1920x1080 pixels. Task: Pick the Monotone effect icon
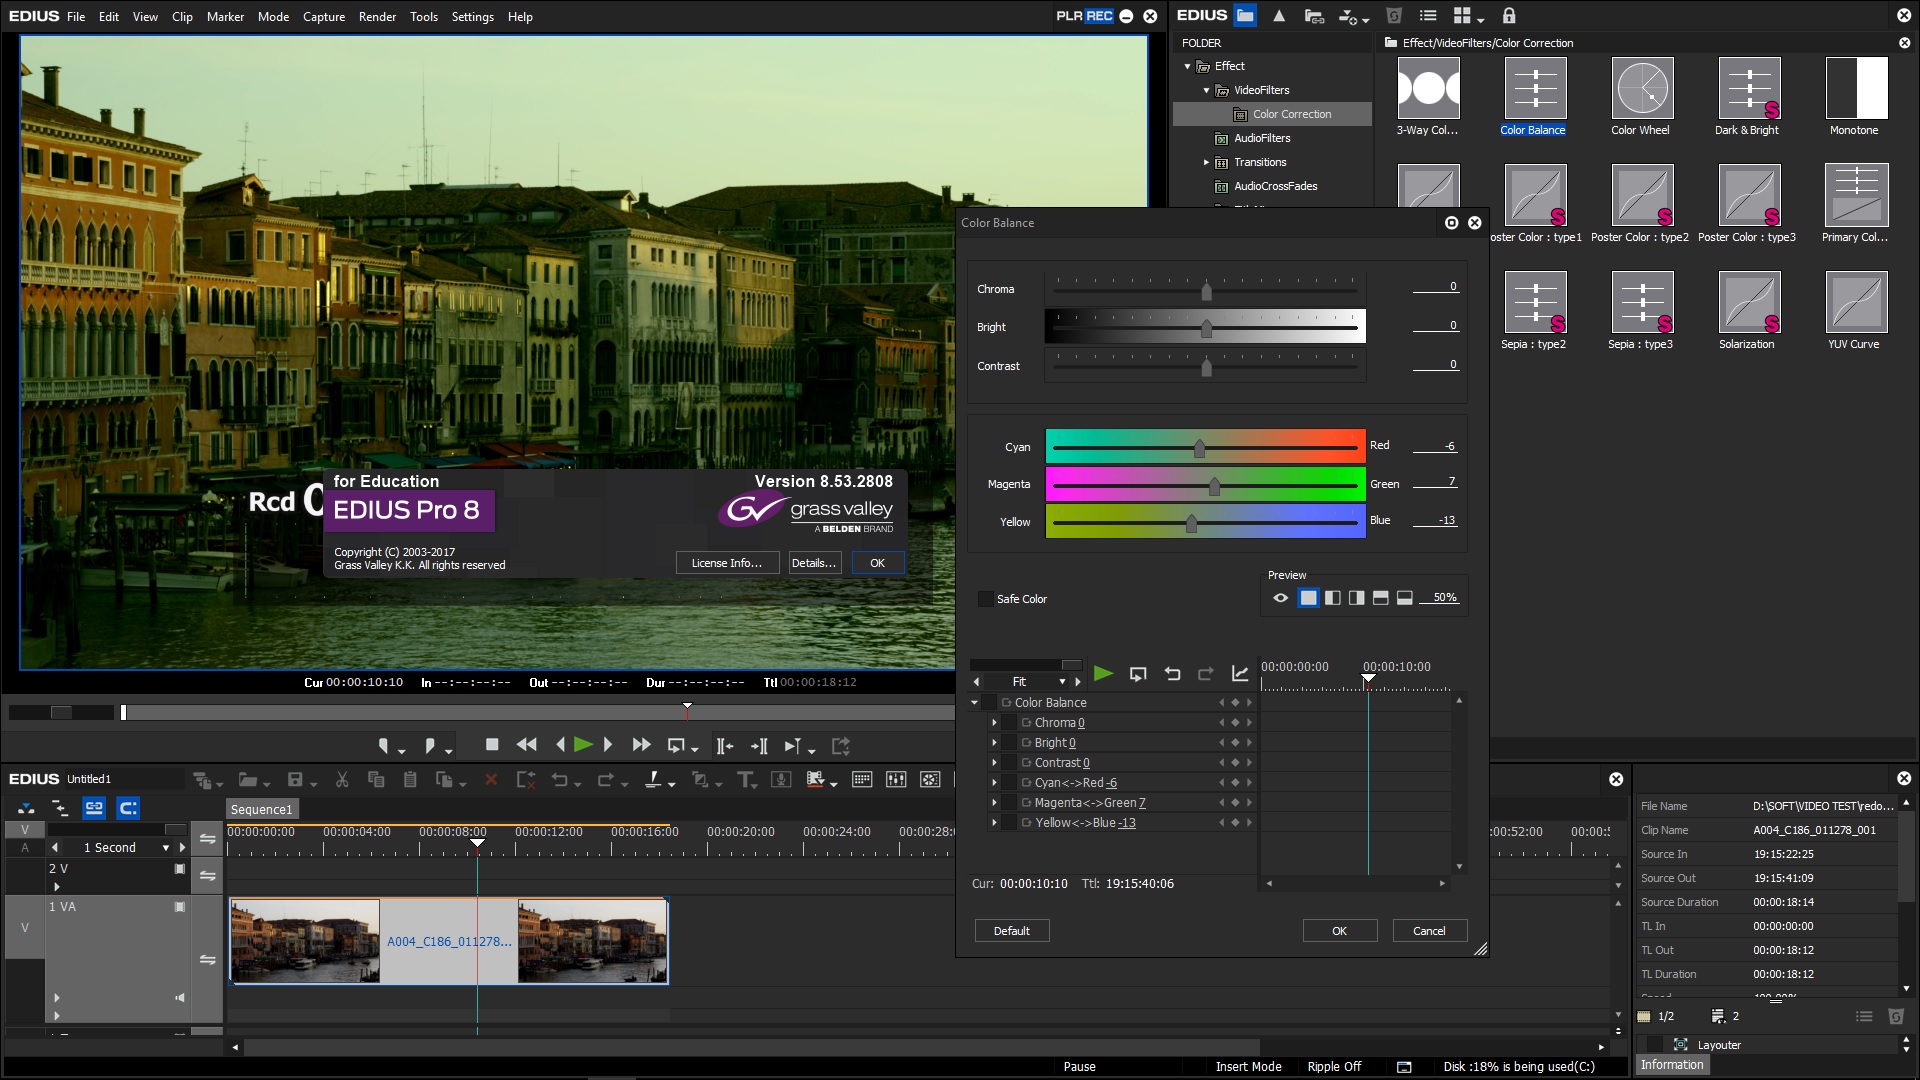tap(1856, 89)
